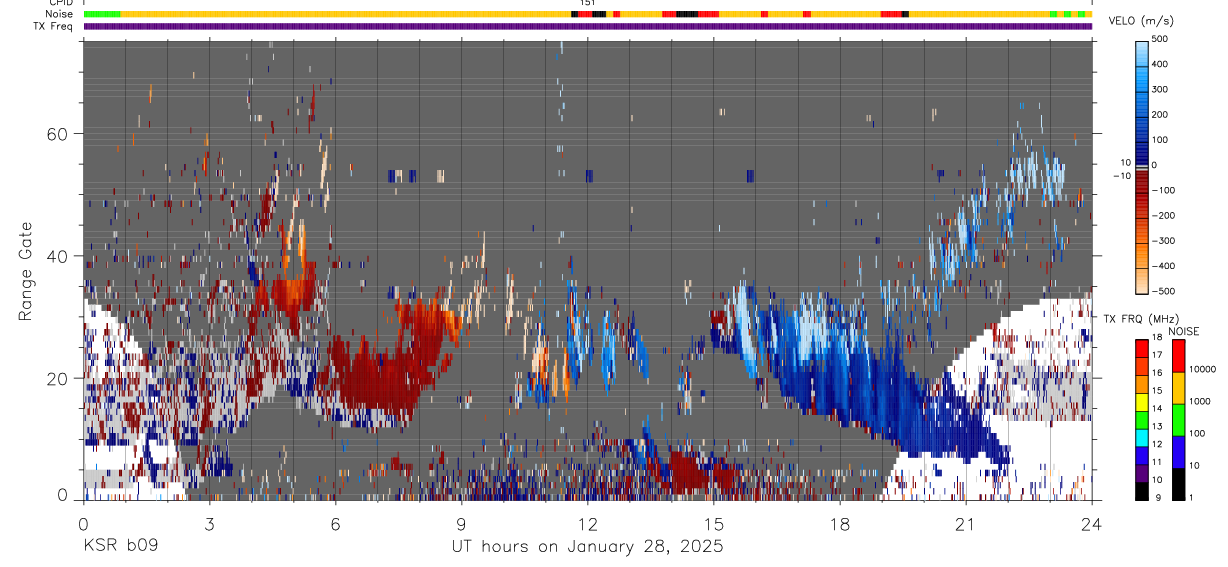
Task: Pick the purple swatch in the TX FRQ legend
Action: pos(1142,472)
